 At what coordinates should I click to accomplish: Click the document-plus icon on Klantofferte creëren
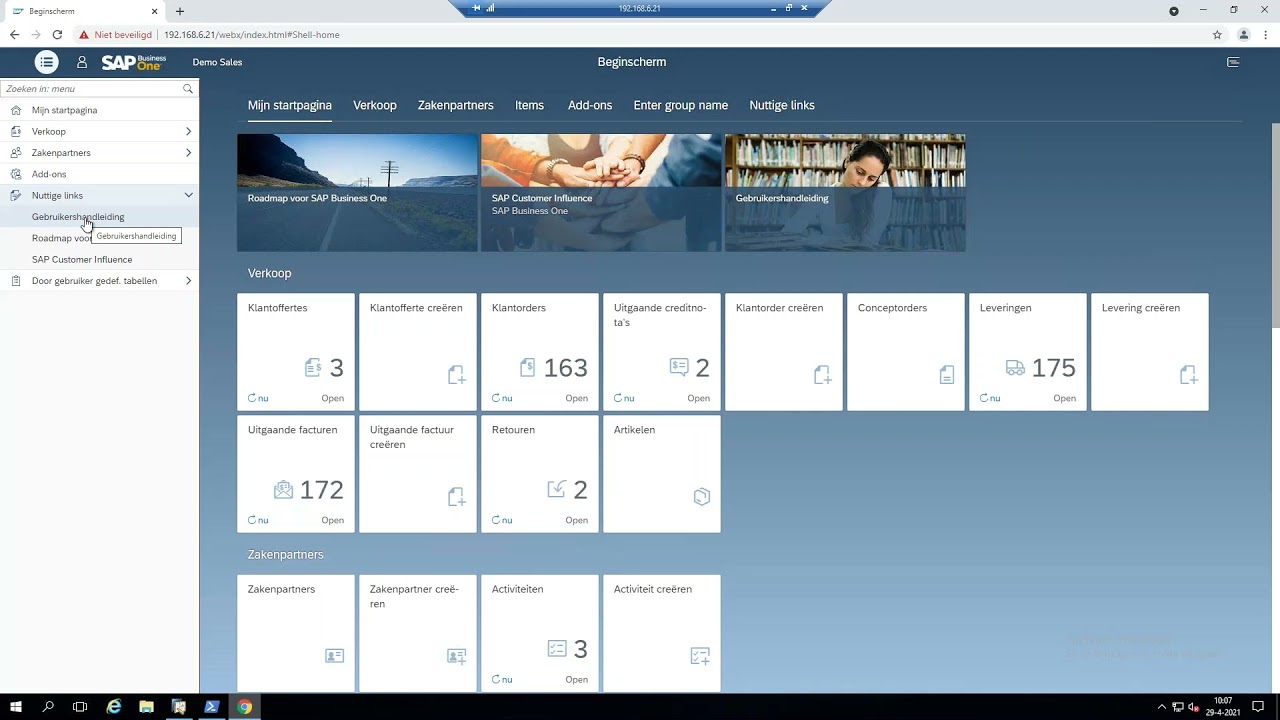[456, 375]
